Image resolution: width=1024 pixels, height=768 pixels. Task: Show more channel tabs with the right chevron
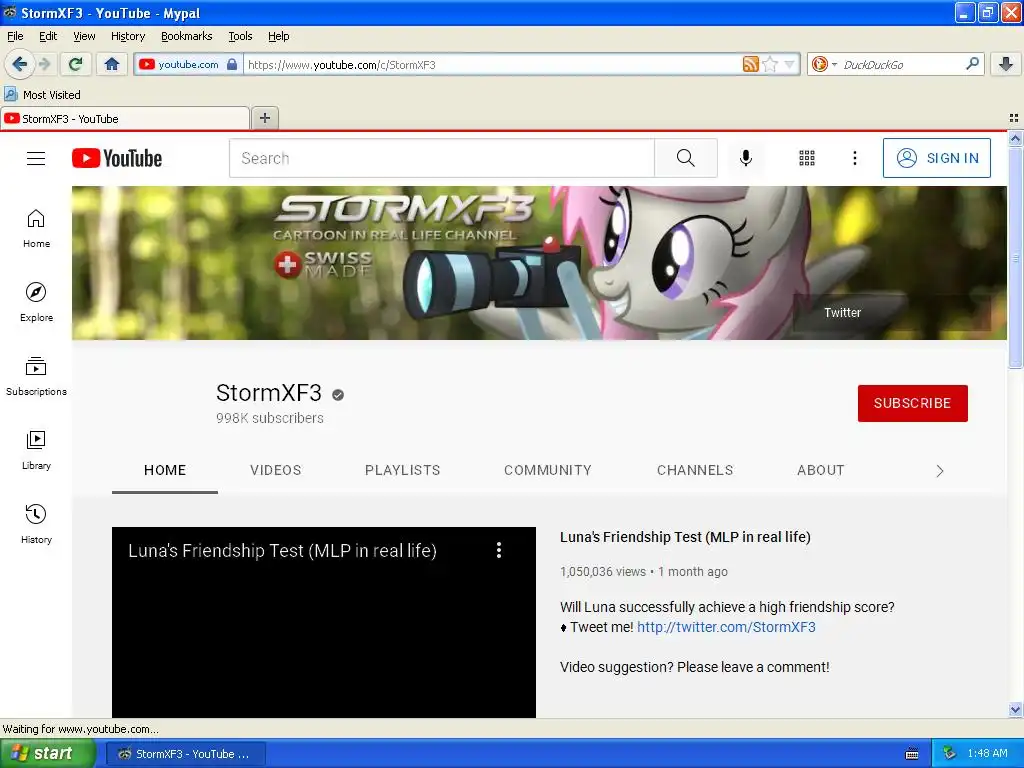939,471
